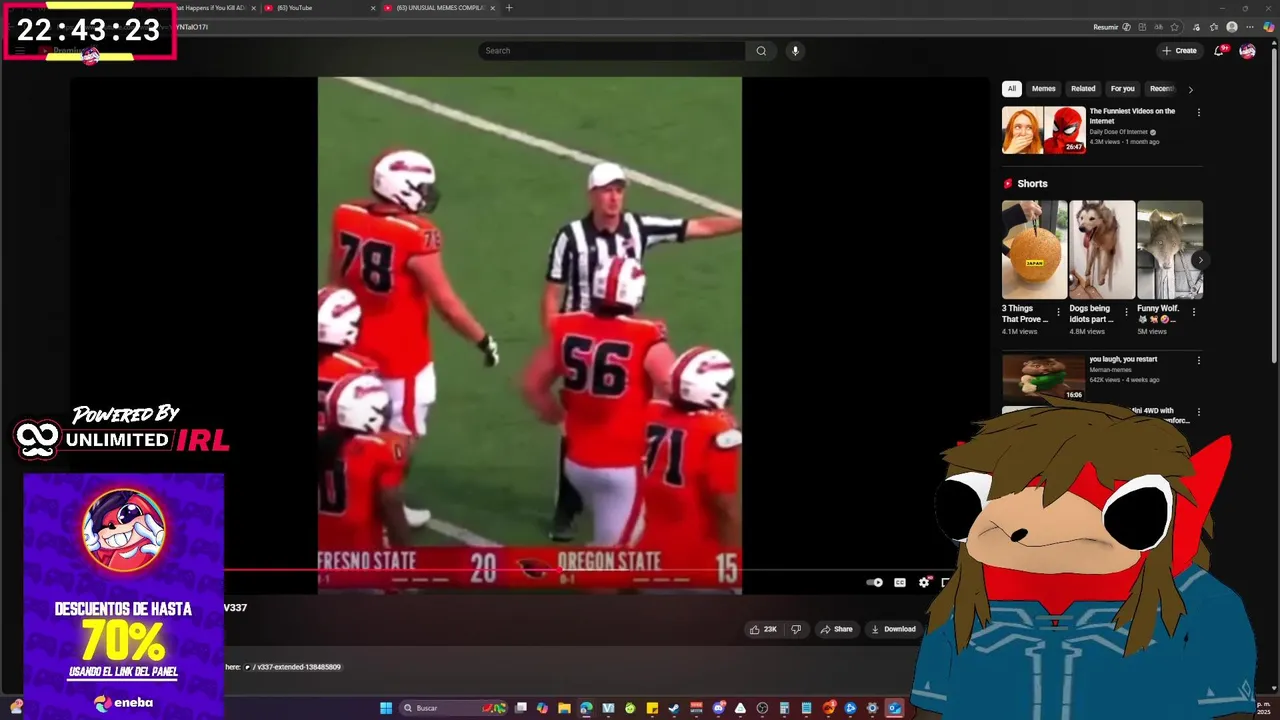This screenshot has height=720, width=1280.
Task: Open YouTube notifications bell
Action: click(x=1219, y=51)
